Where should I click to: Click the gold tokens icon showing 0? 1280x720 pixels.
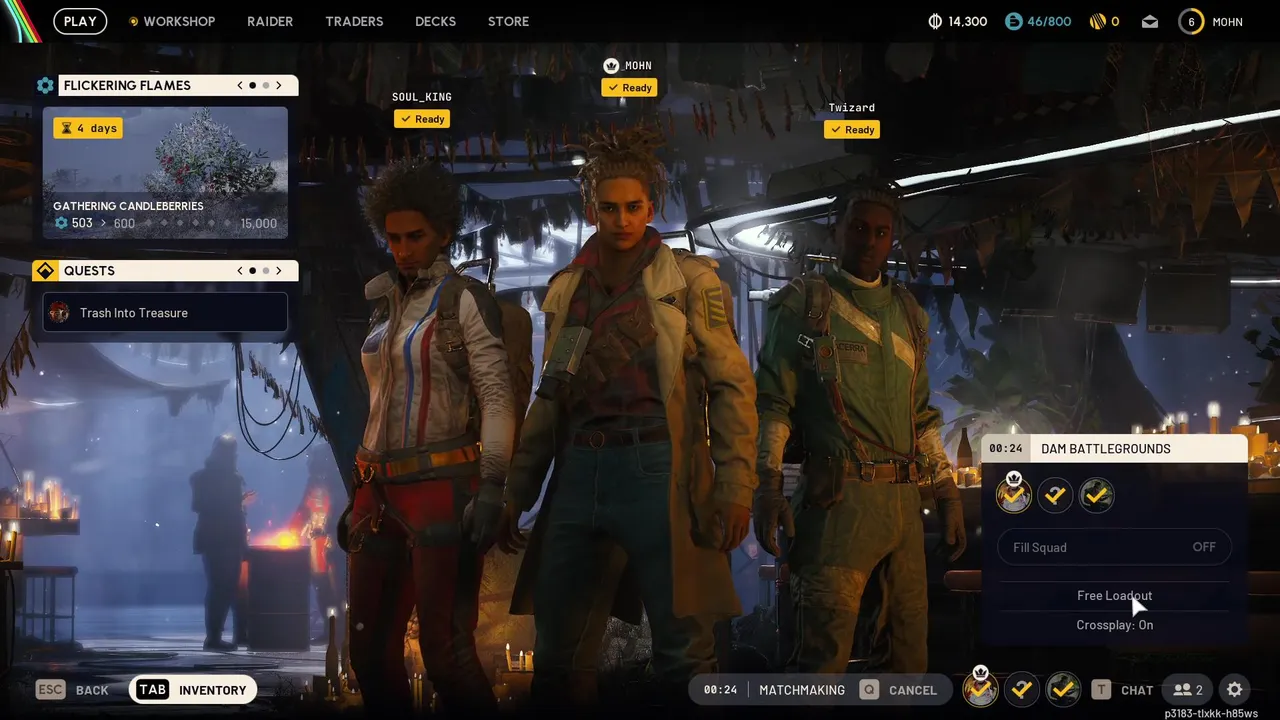[1098, 21]
